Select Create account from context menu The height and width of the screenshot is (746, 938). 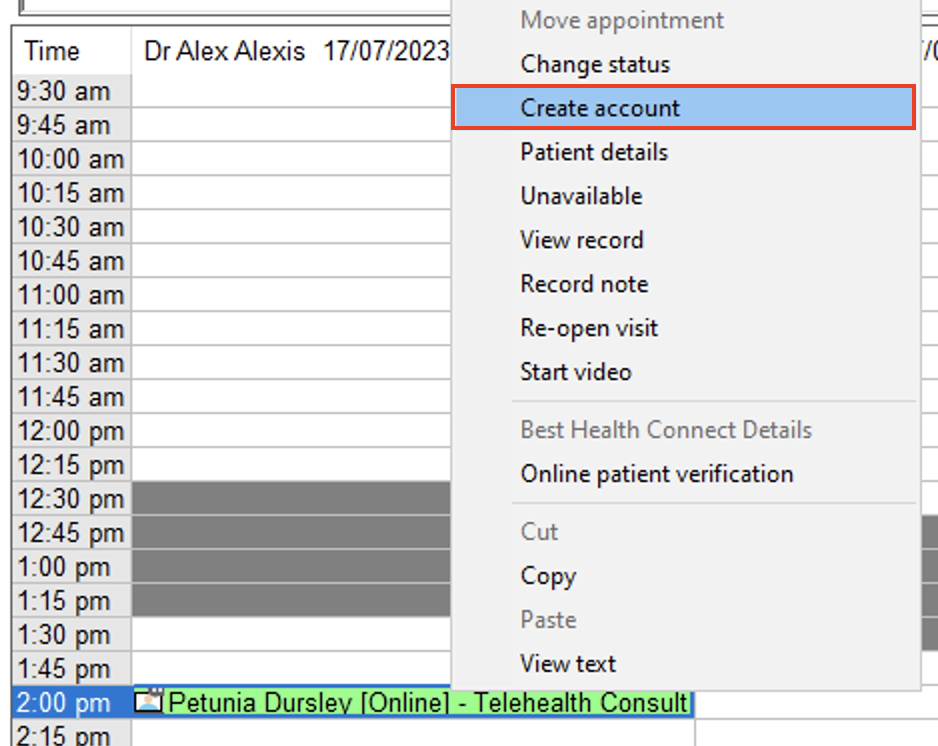600,108
